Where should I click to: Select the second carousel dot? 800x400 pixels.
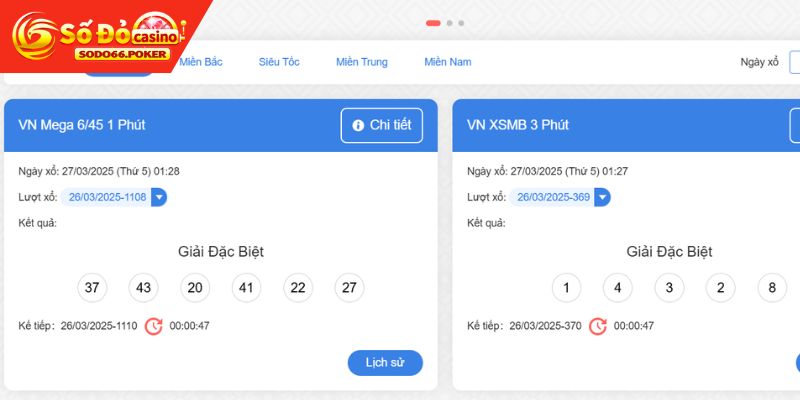[x=449, y=23]
